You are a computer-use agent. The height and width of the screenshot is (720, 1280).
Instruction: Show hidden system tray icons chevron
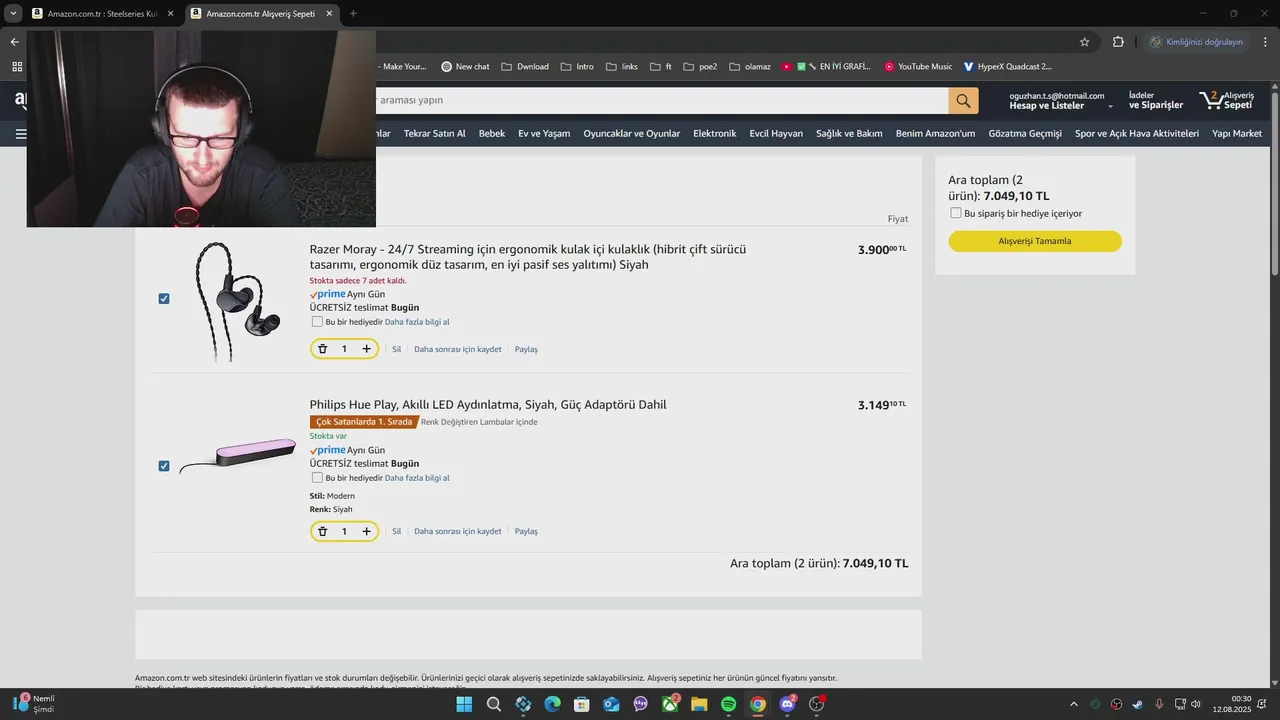(x=1074, y=704)
